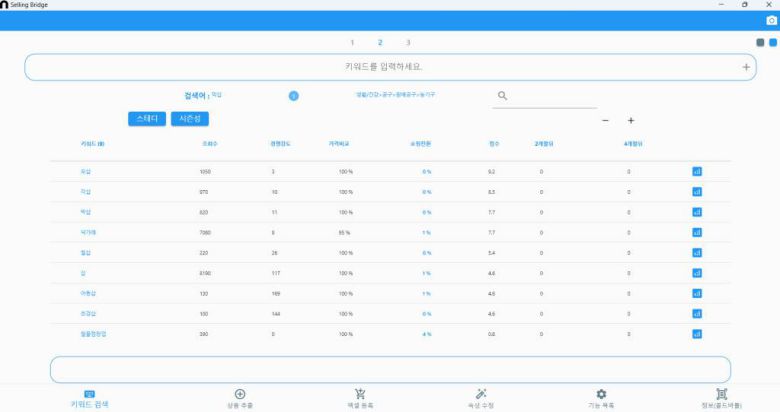This screenshot has width=780, height=412.
Task: Click the empty rounded box below table
Action: tap(390, 370)
